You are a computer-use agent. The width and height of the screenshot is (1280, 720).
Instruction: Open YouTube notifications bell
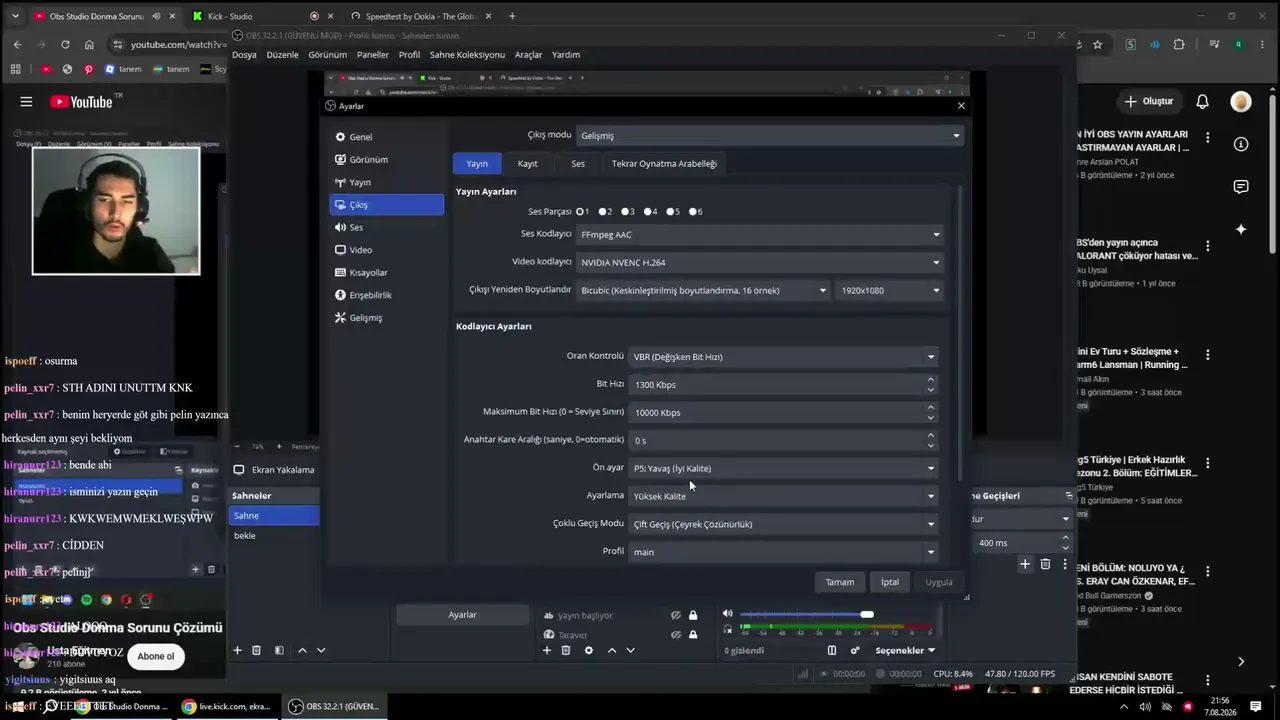coord(1202,101)
